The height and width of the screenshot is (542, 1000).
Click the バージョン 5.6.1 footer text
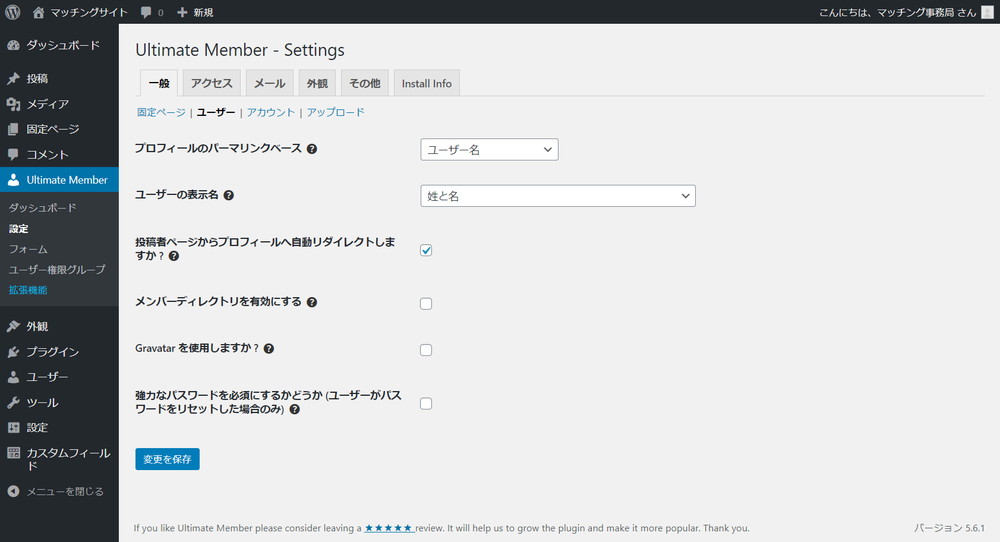coord(949,528)
